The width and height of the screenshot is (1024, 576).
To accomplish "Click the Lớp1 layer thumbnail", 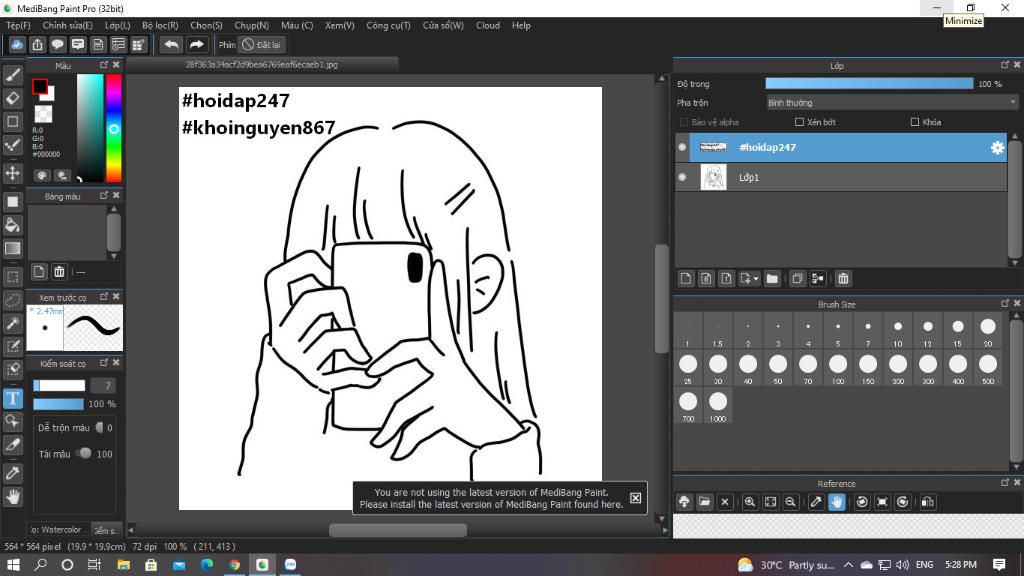I will [x=713, y=177].
